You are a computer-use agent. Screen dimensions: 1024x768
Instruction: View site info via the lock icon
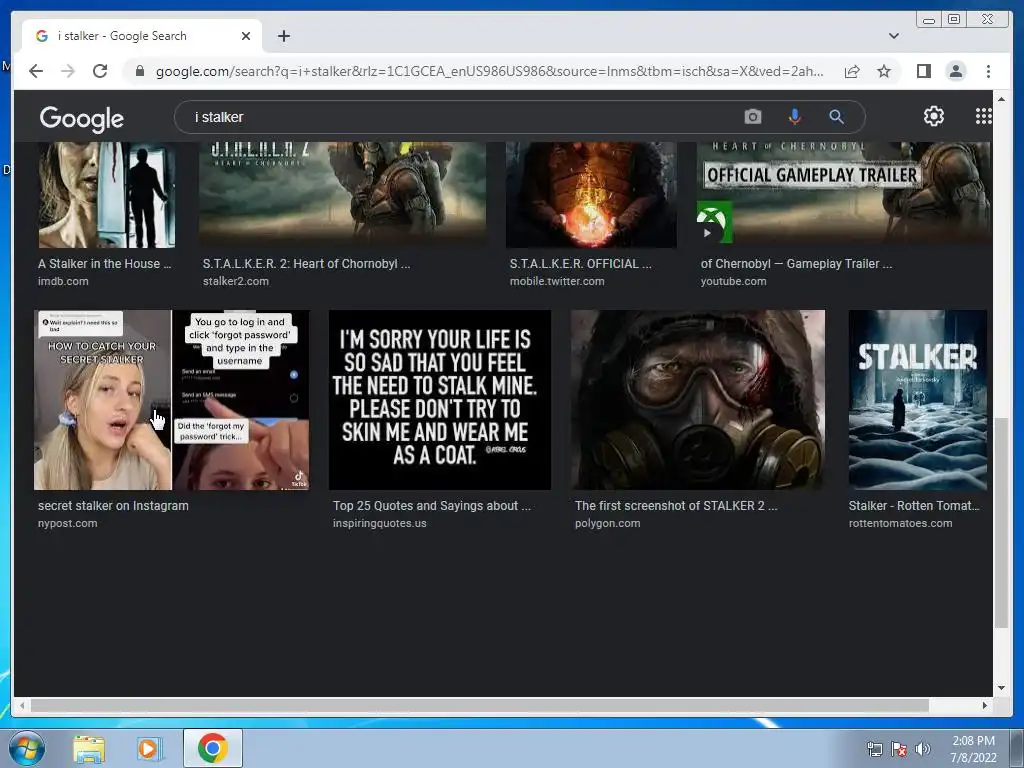click(x=139, y=71)
